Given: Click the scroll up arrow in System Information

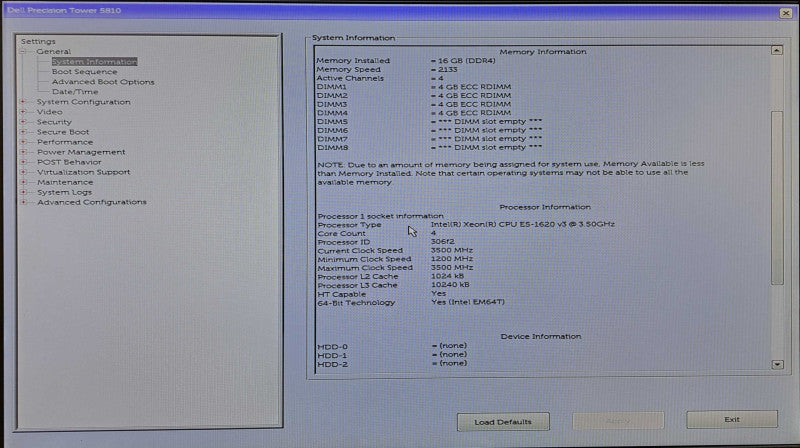Looking at the screenshot, I should [777, 51].
